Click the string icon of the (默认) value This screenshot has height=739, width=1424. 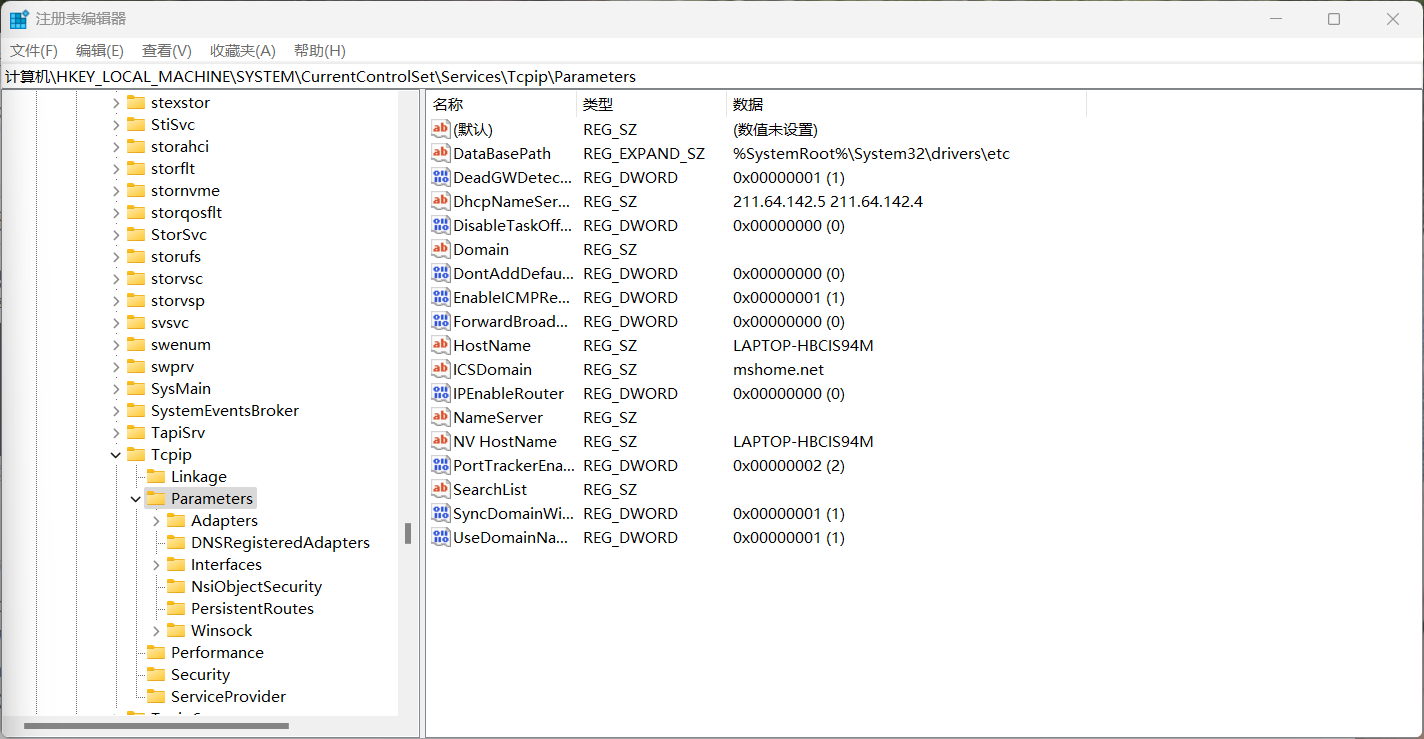click(x=441, y=129)
